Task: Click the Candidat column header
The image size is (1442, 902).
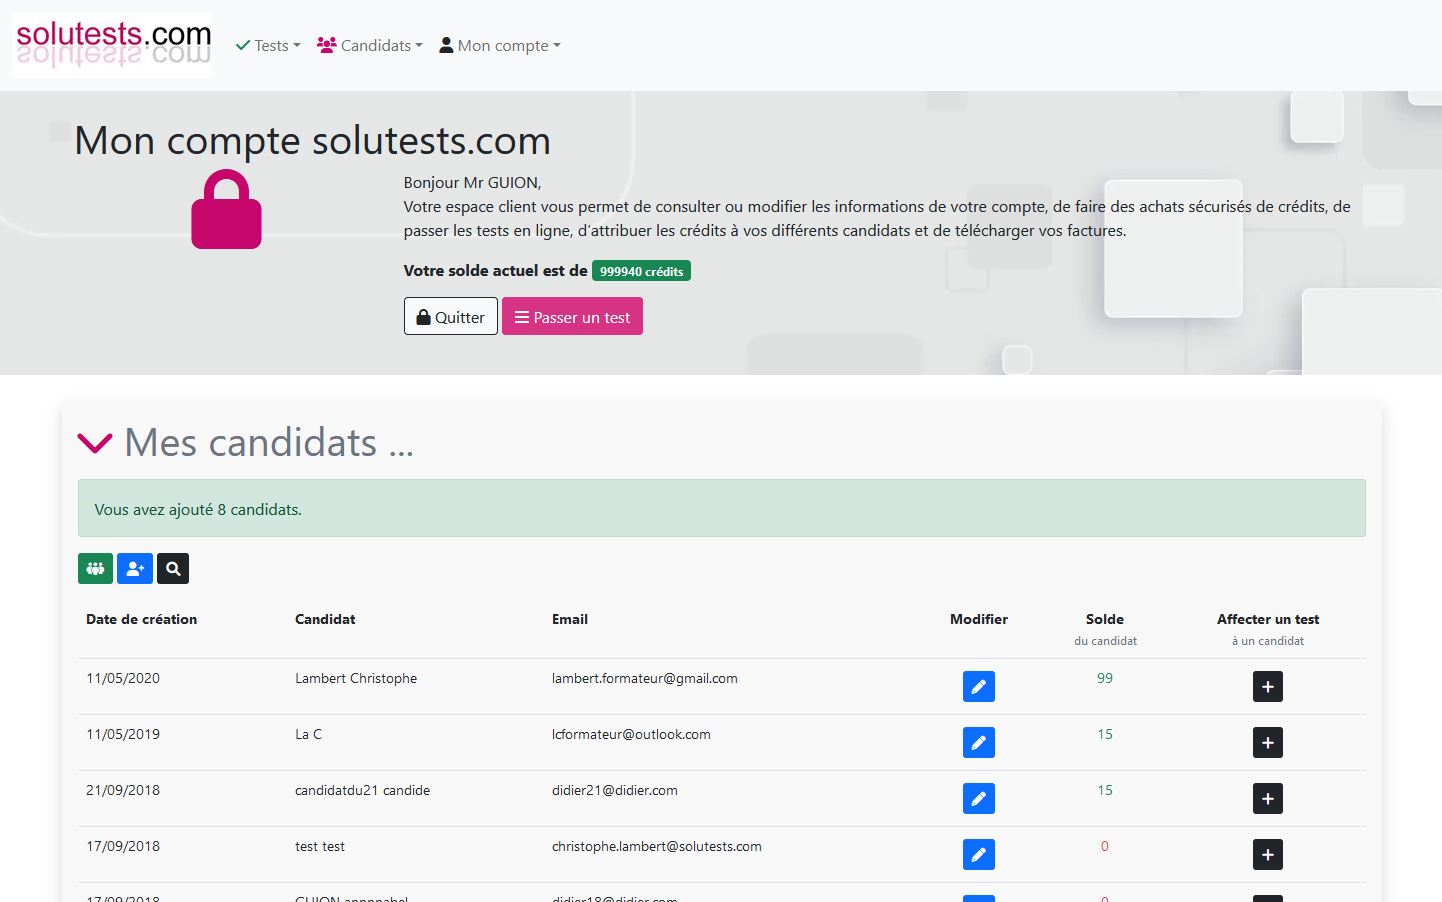Action: tap(325, 619)
